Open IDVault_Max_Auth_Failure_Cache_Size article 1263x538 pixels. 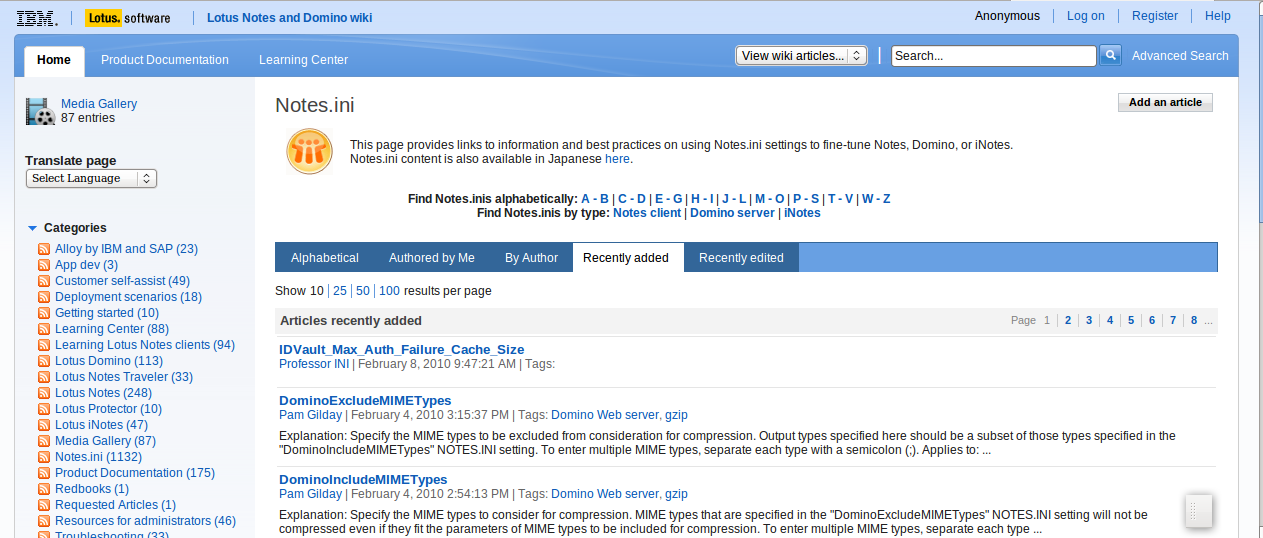click(401, 349)
